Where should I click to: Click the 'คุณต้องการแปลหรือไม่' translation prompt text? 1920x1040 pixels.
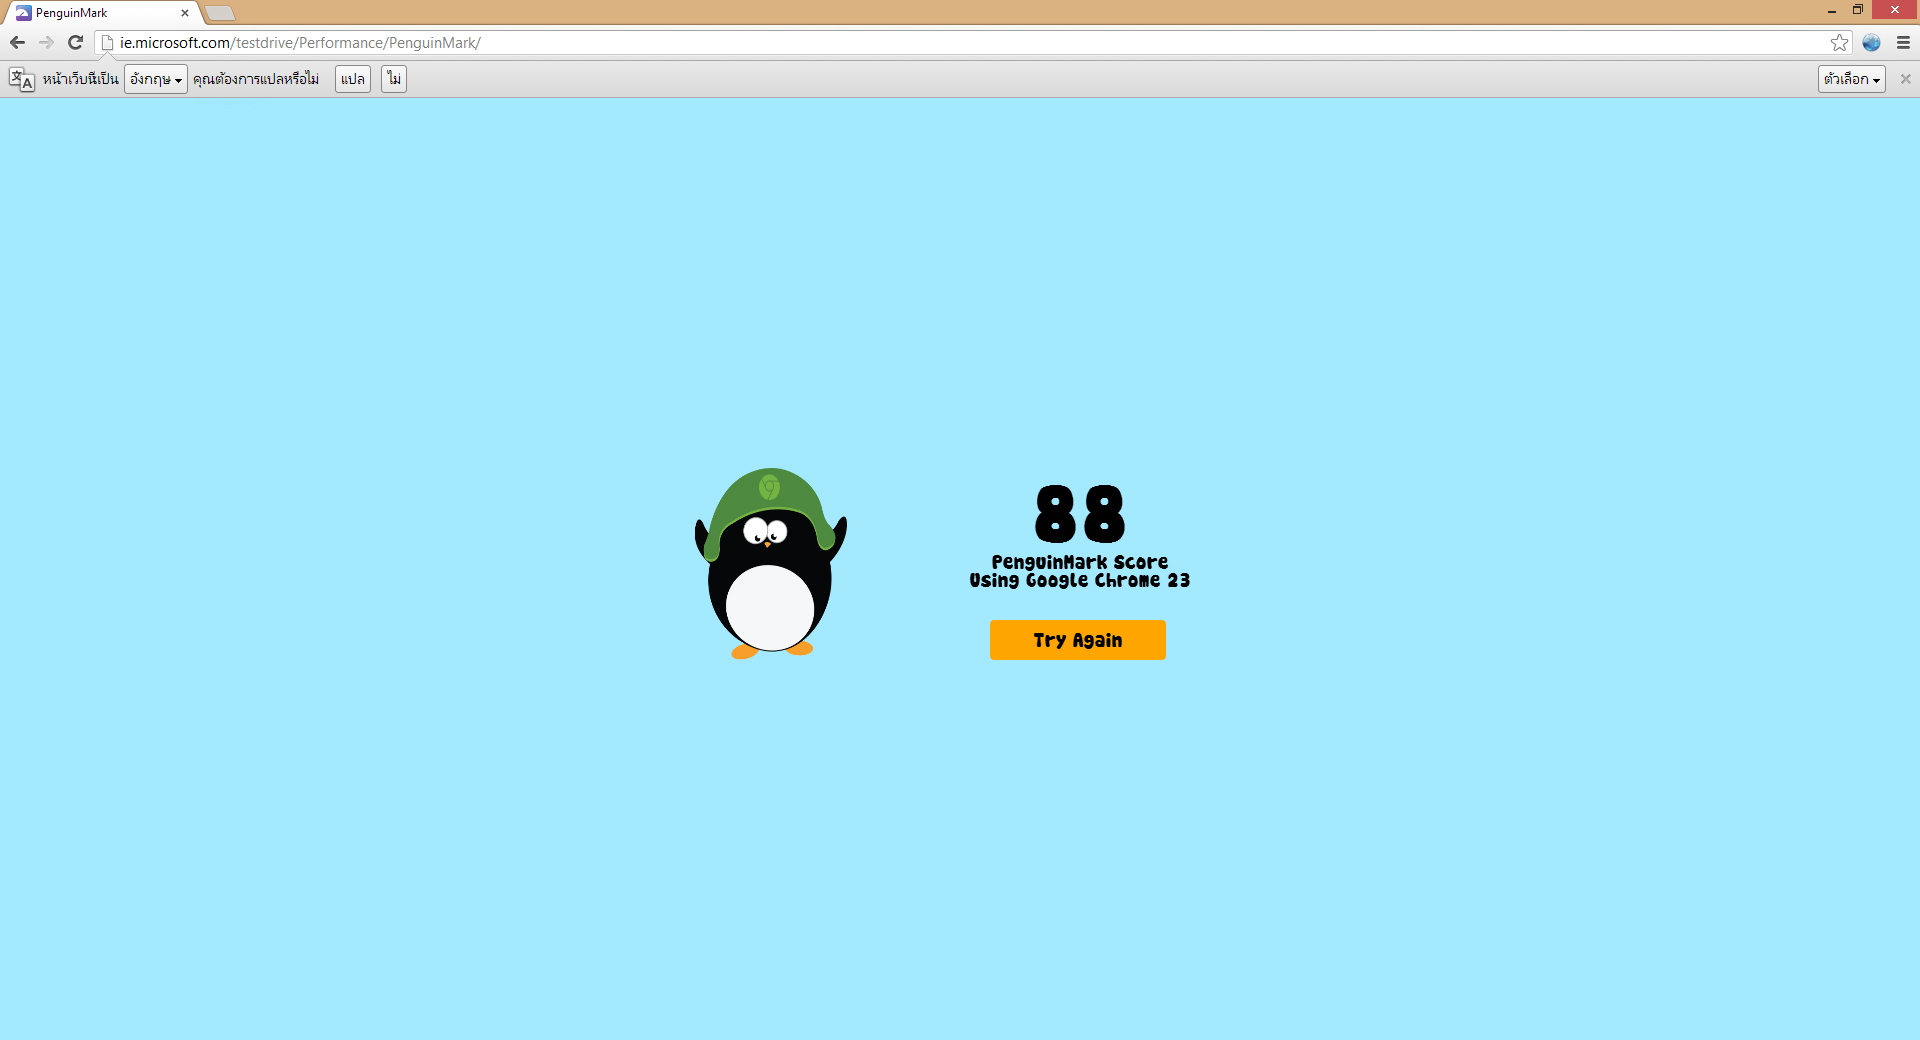(x=256, y=79)
